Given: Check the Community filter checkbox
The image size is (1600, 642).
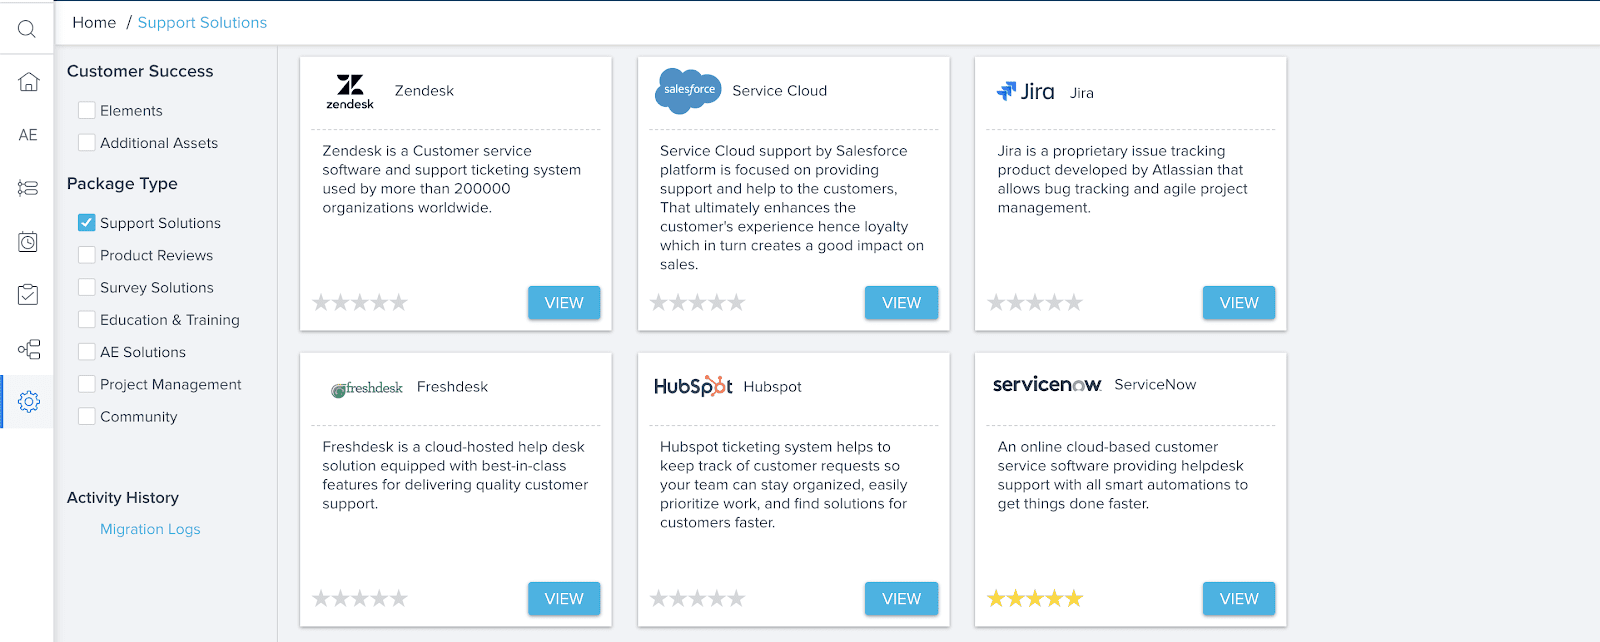Looking at the screenshot, I should pos(87,416).
